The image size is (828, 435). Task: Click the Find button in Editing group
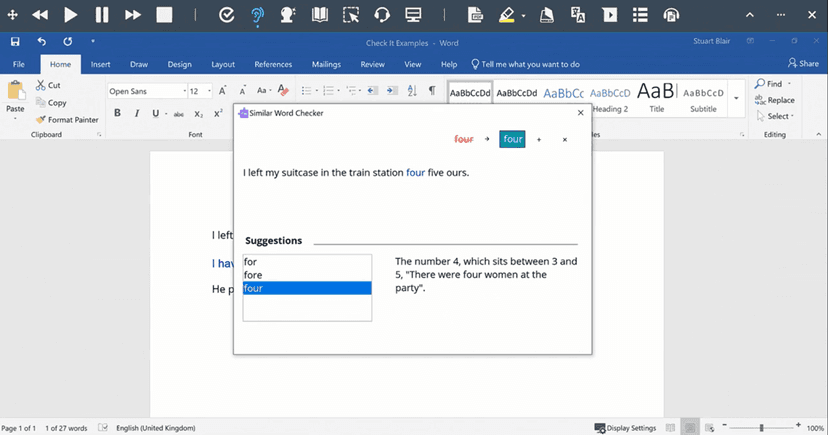[774, 83]
